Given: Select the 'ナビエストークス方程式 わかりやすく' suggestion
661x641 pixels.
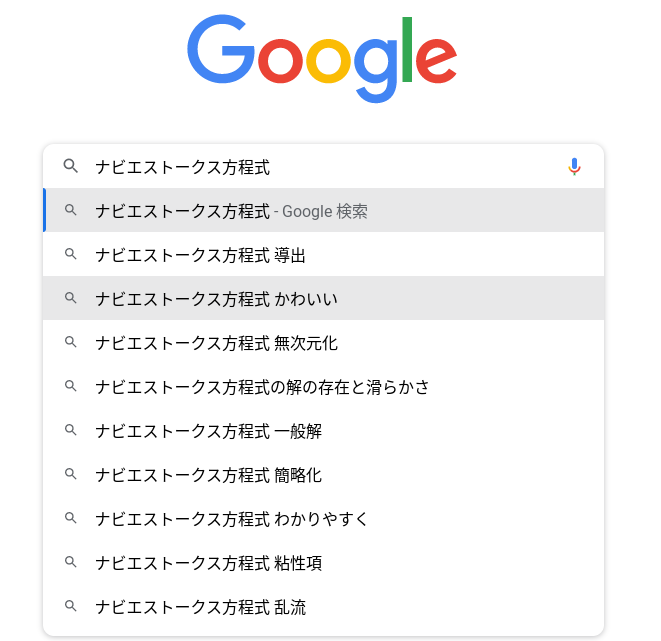Looking at the screenshot, I should [232, 519].
